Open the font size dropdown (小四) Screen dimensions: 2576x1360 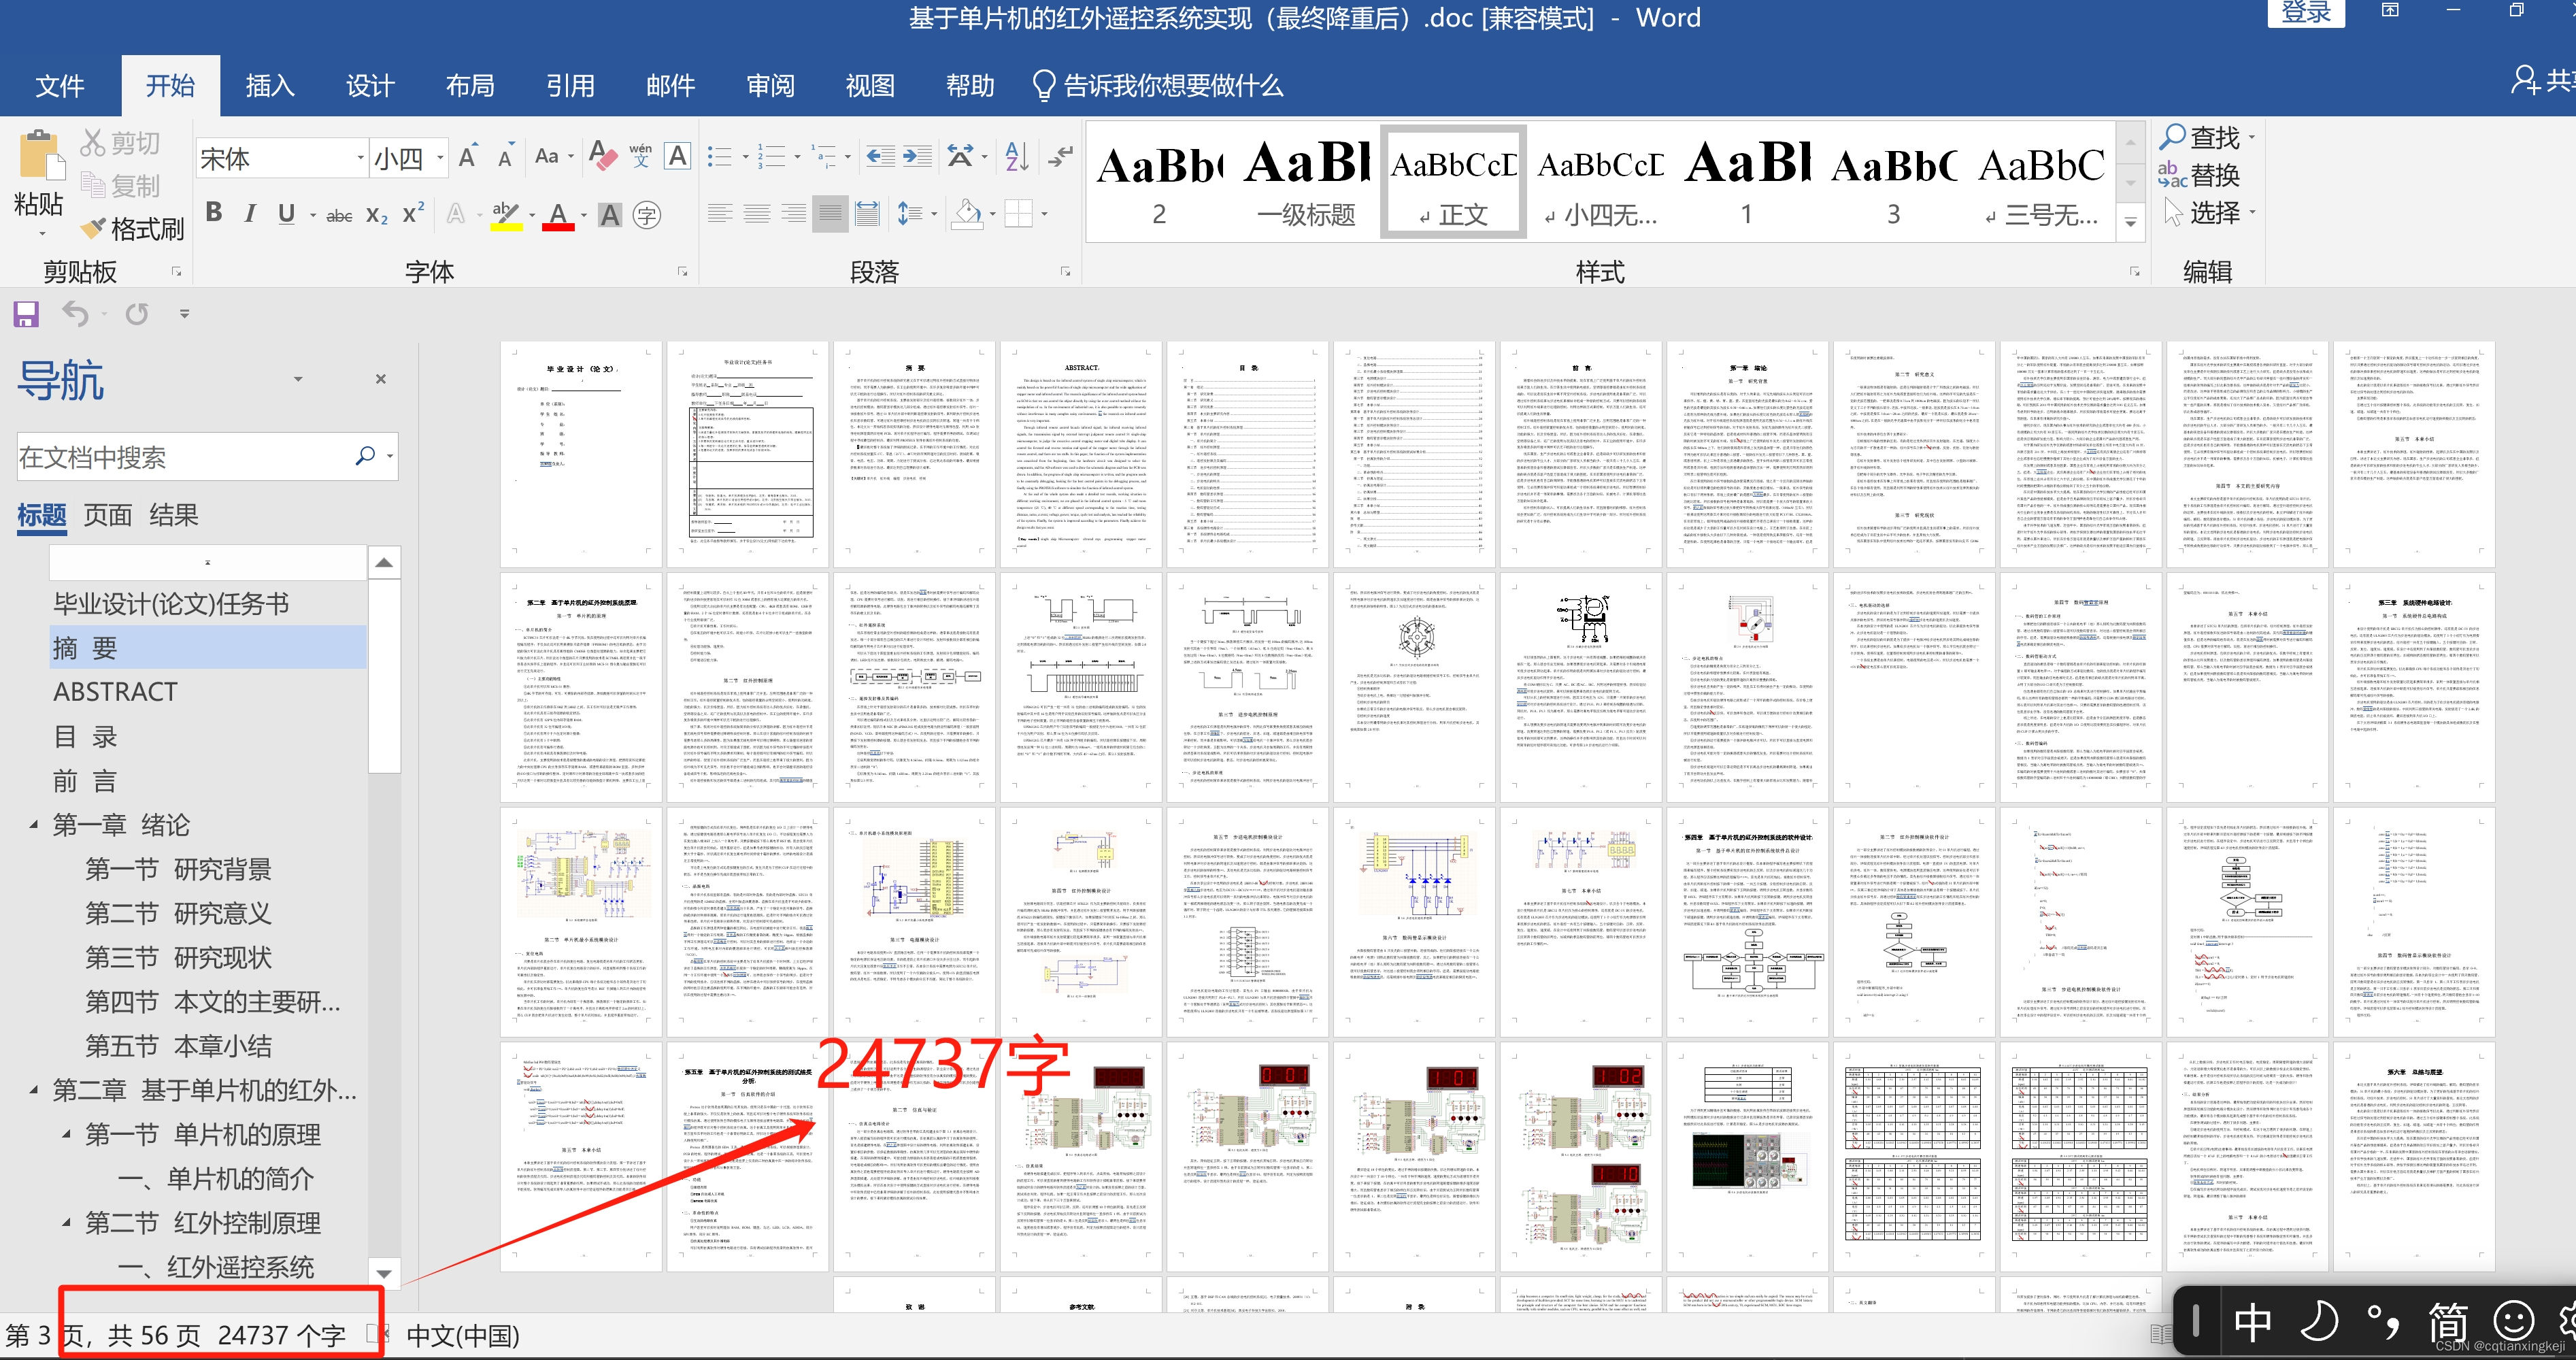tap(440, 158)
